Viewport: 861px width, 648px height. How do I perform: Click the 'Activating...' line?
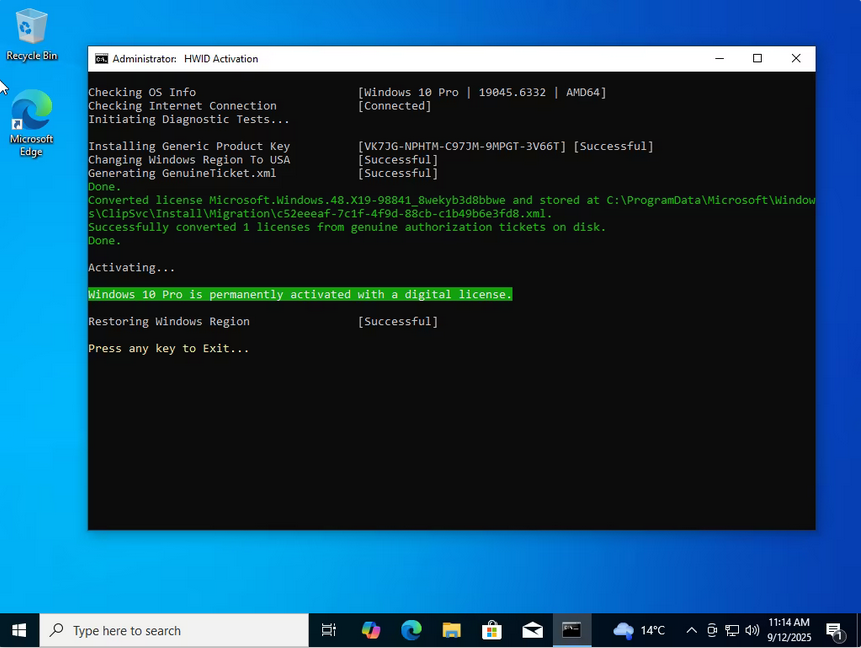pyautogui.click(x=131, y=267)
